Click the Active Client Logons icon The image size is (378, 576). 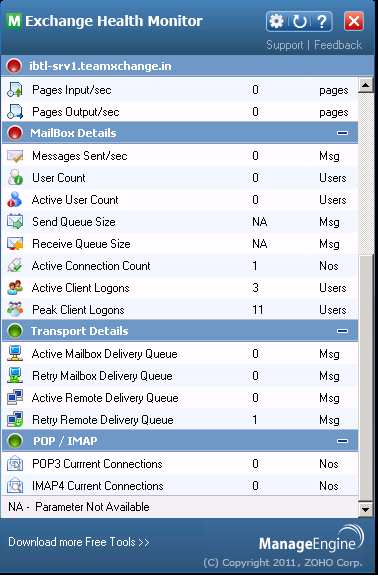(x=15, y=288)
